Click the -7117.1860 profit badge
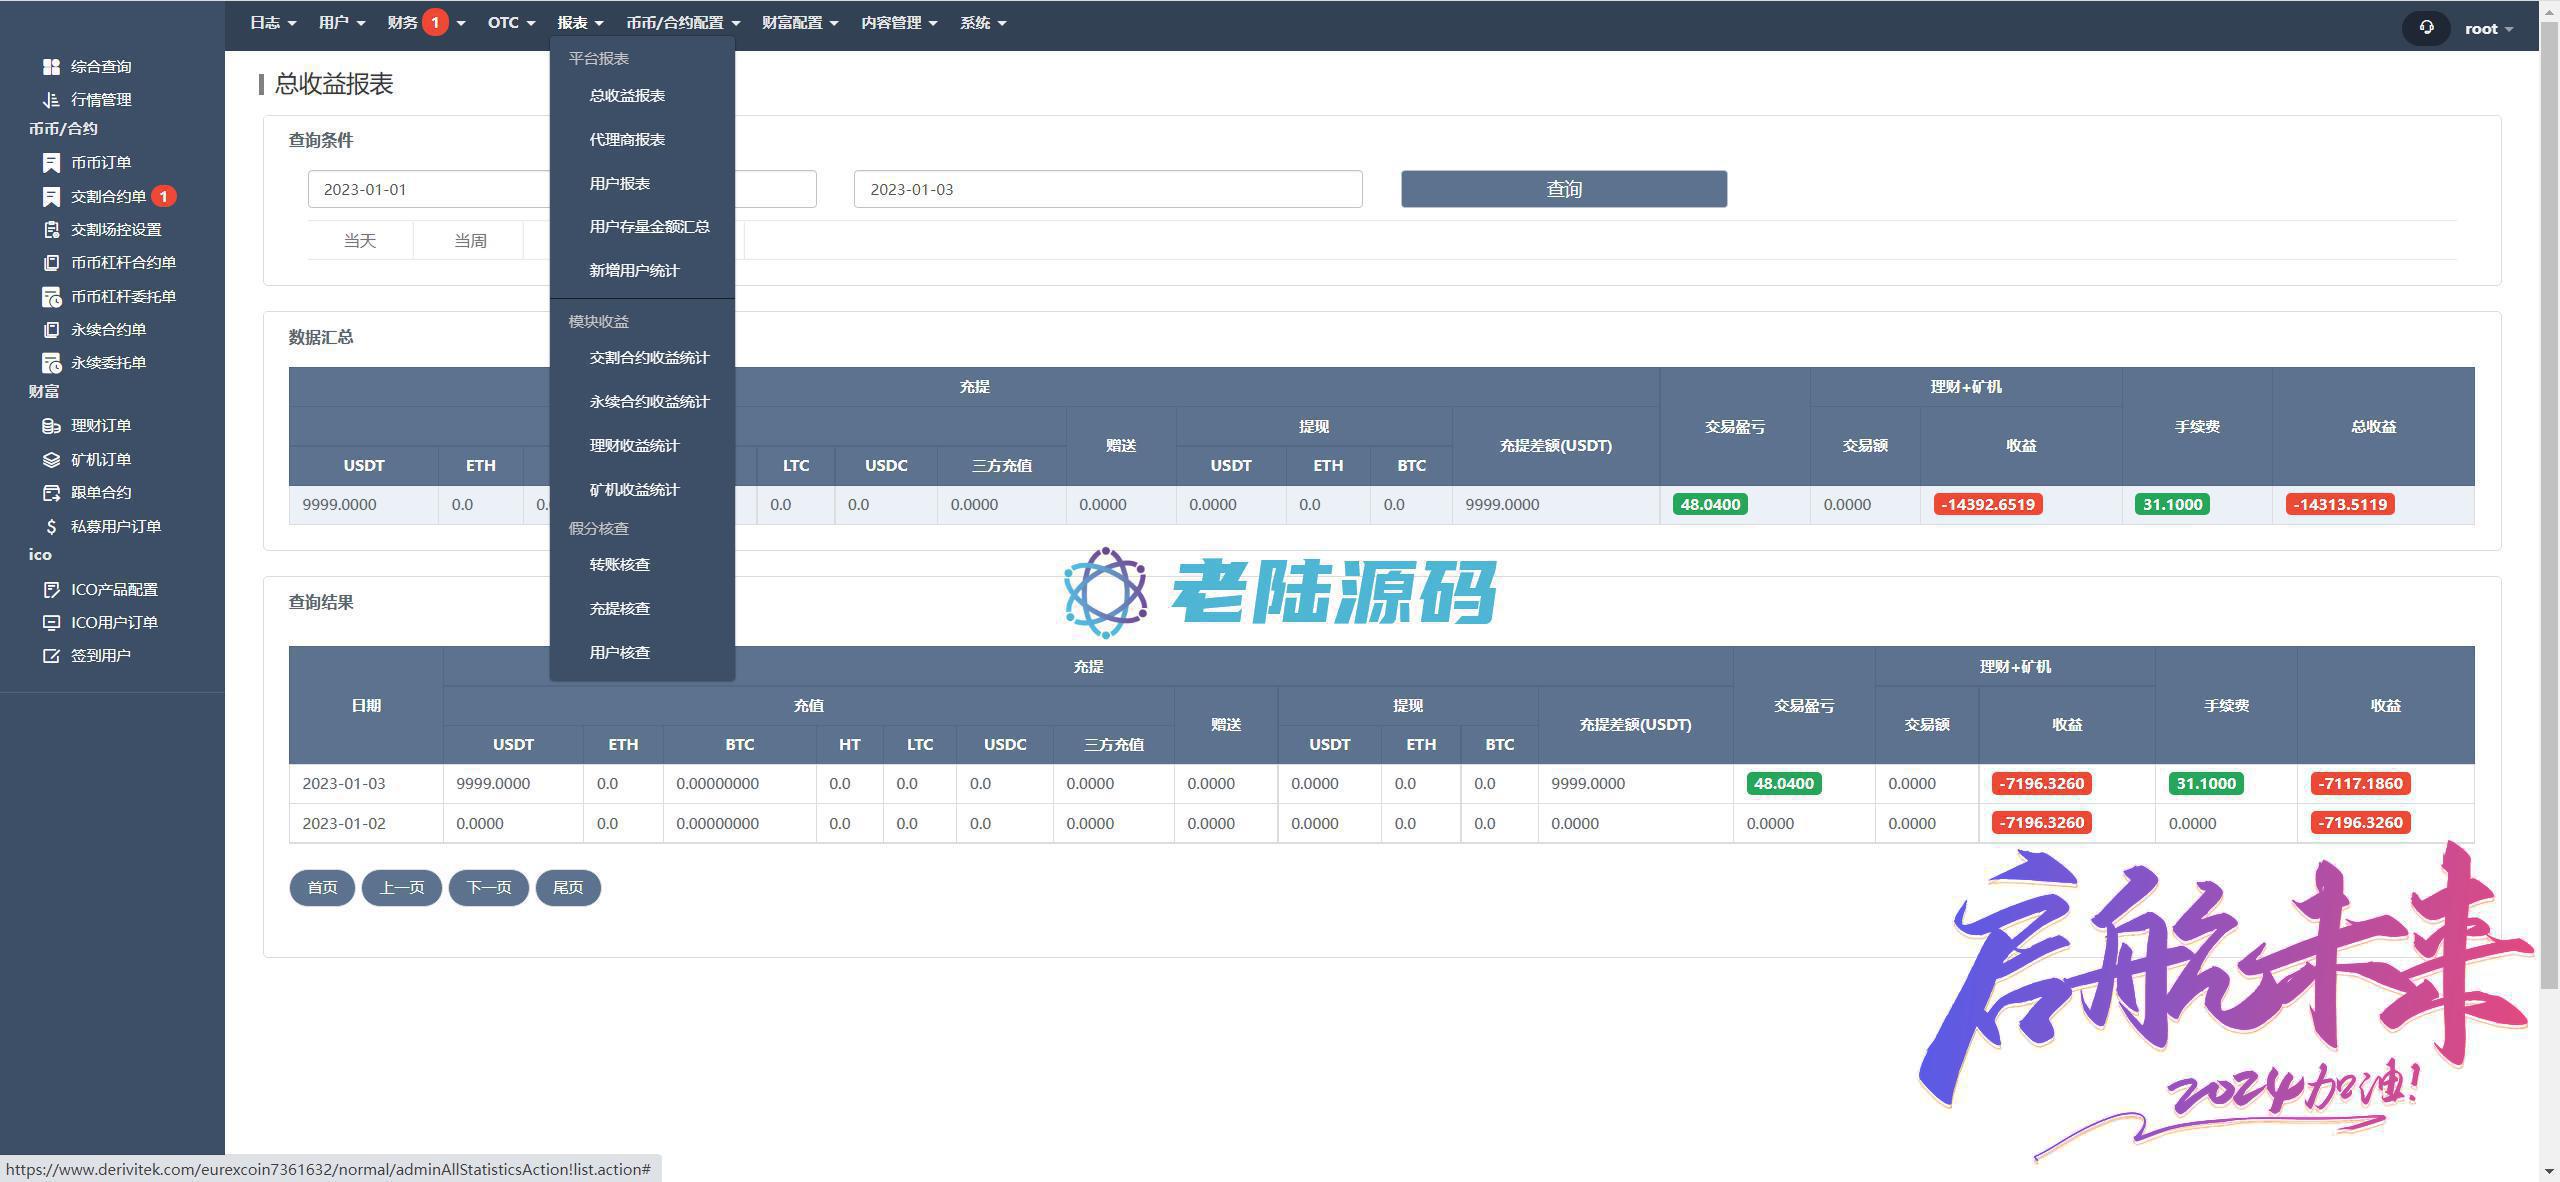 click(2360, 784)
